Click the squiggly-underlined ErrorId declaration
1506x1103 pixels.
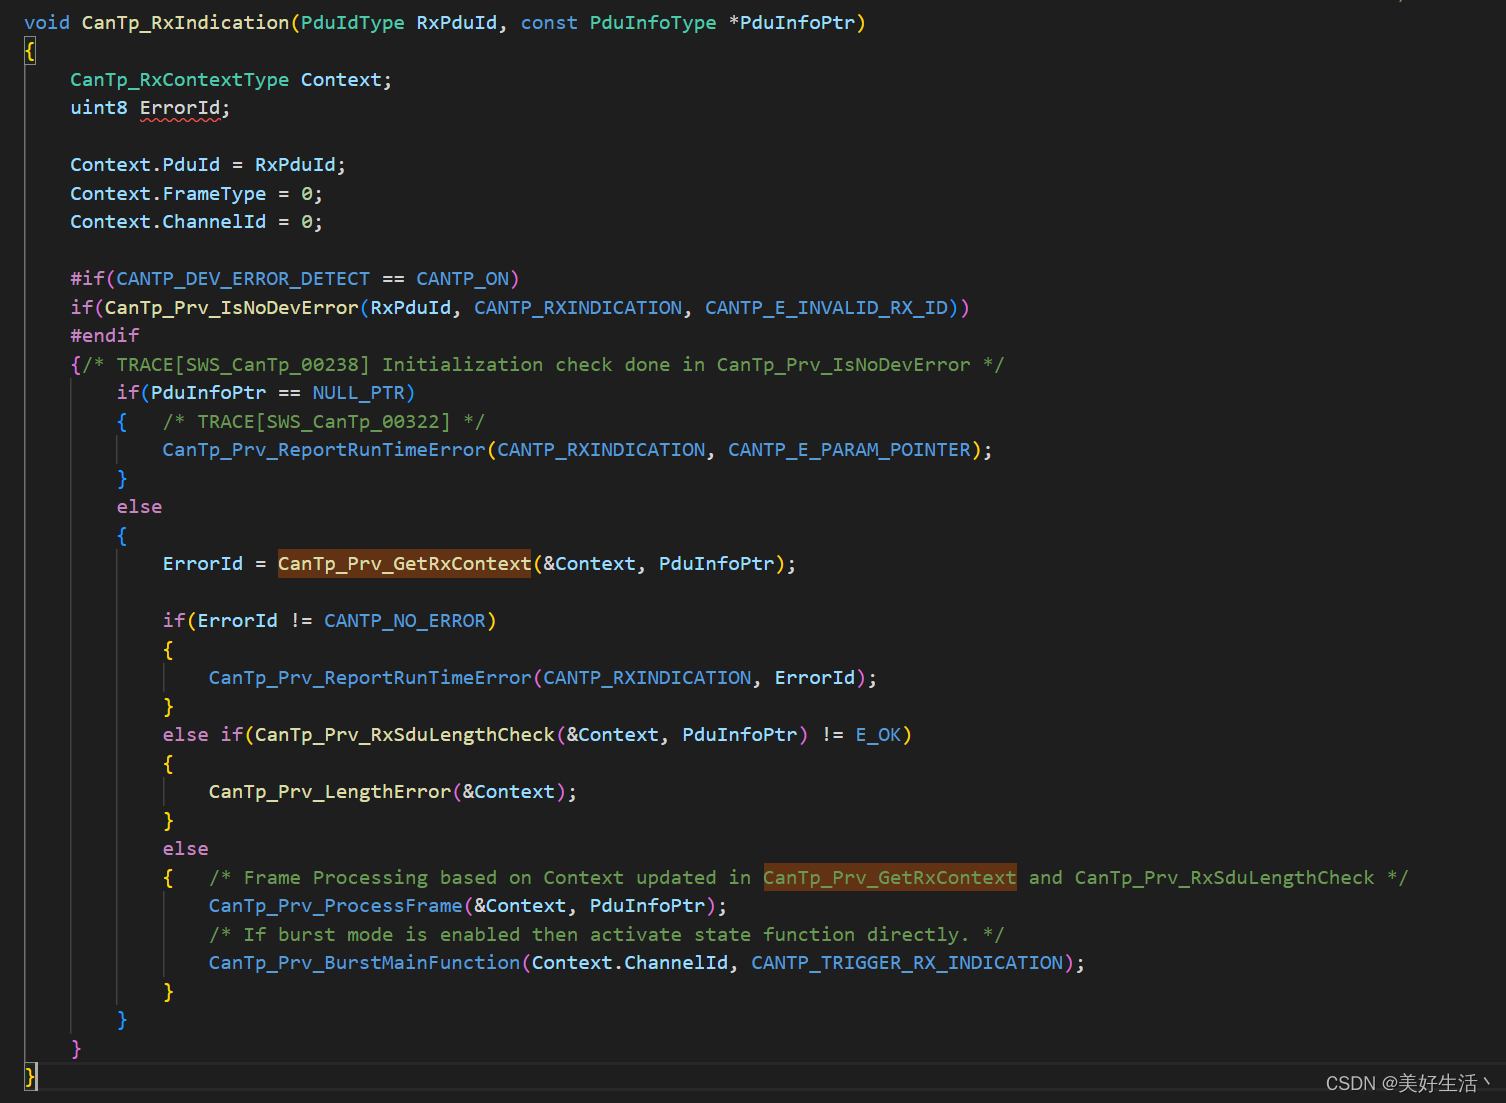181,108
